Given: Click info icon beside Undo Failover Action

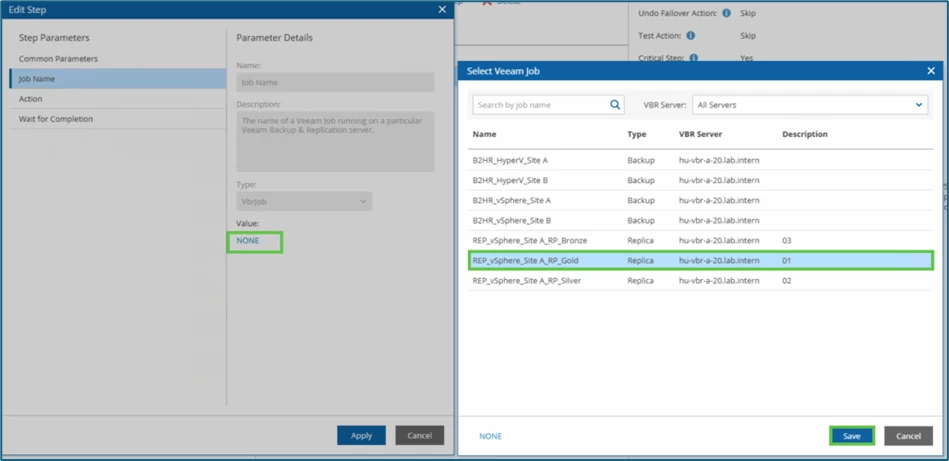Looking at the screenshot, I should 726,14.
